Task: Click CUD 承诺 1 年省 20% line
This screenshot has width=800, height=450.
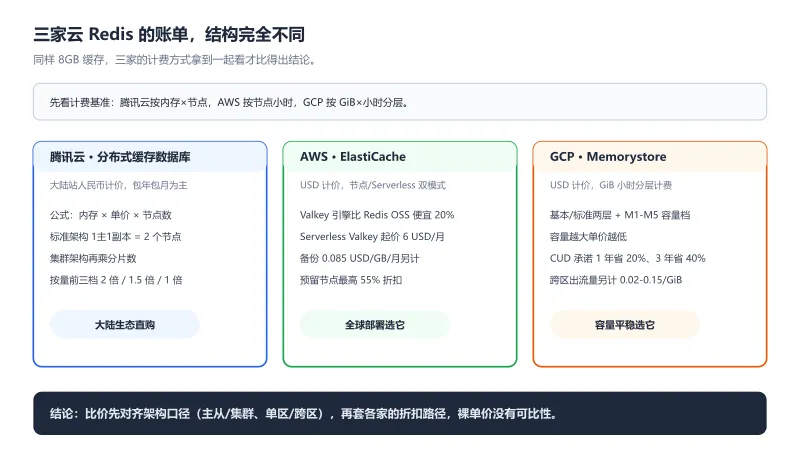Action: click(628, 258)
